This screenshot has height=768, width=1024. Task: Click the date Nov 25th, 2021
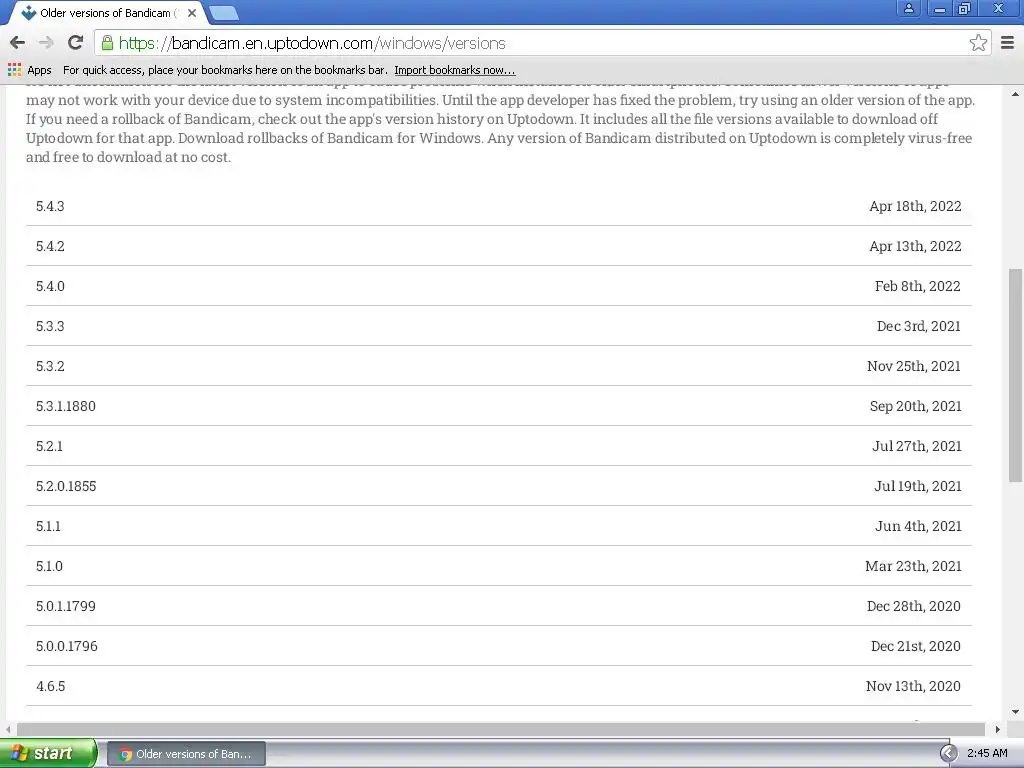tap(914, 366)
